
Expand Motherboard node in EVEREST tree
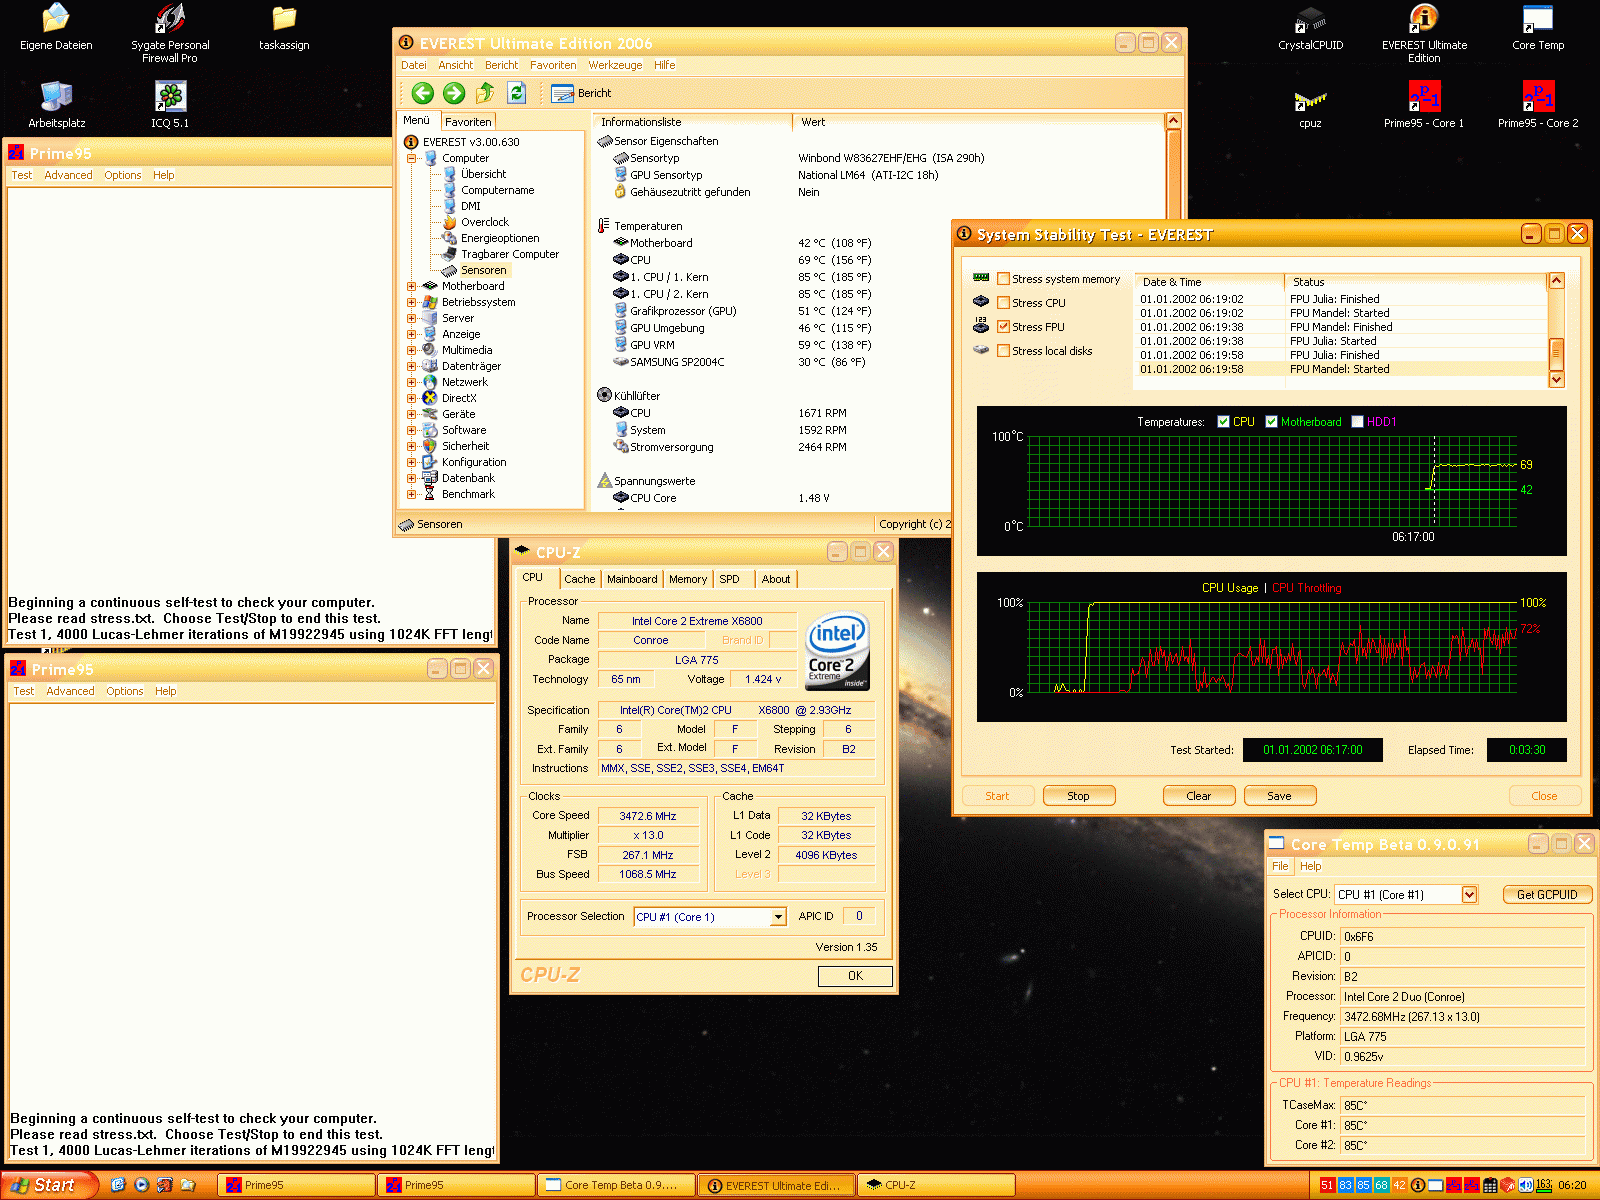coord(411,286)
